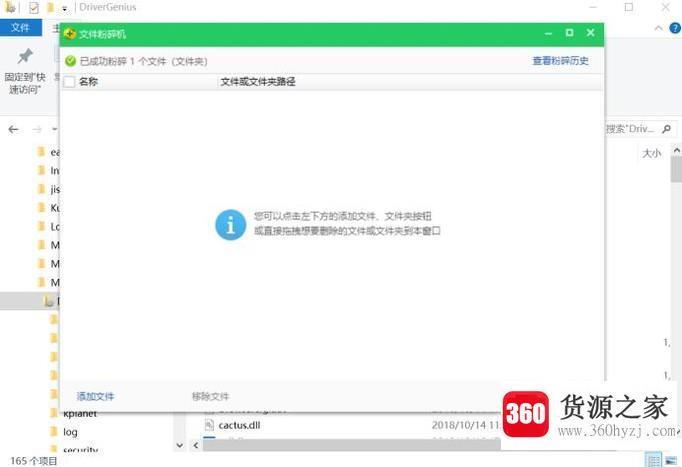Screen dimensions: 682x467
Task: Click the 名称 column header
Action: [x=88, y=81]
